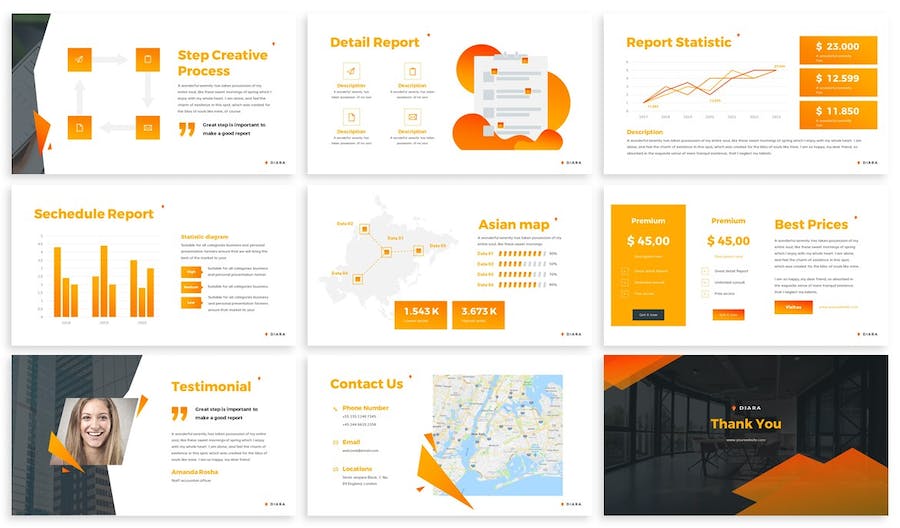Click the orange quote mark icon on Testimonial slide

179,413
